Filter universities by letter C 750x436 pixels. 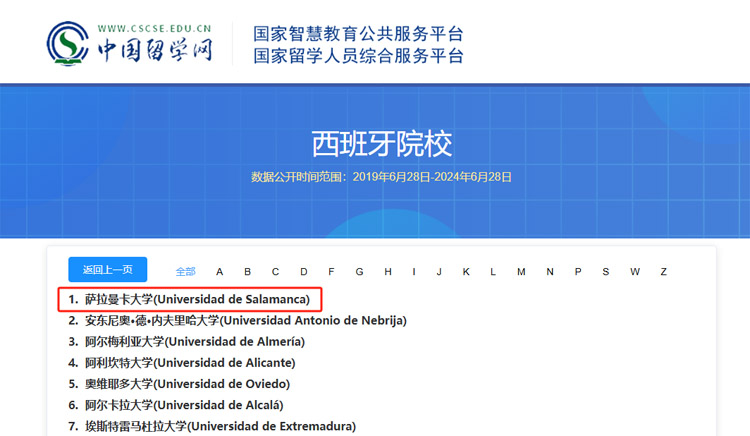276,272
